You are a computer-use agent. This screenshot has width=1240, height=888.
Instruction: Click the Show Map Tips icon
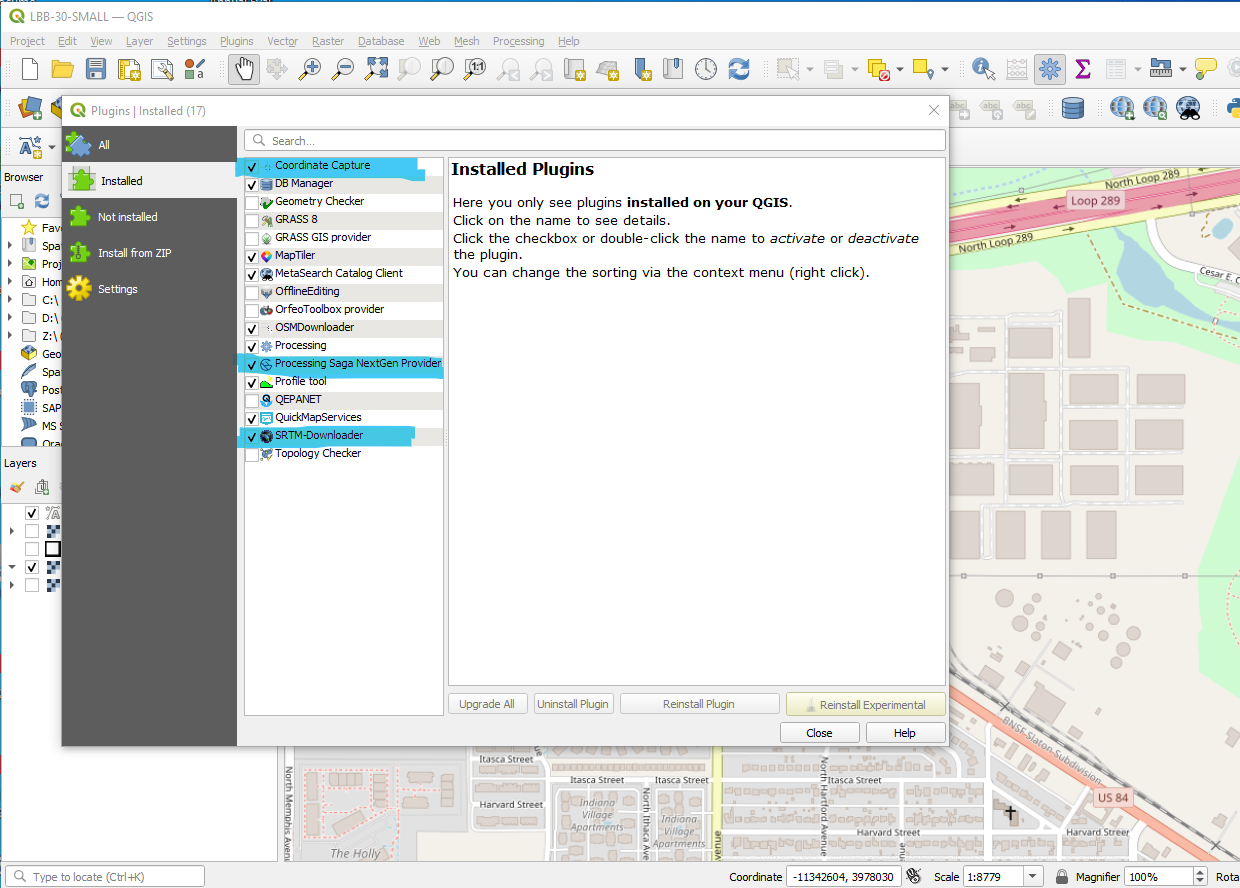[1207, 69]
